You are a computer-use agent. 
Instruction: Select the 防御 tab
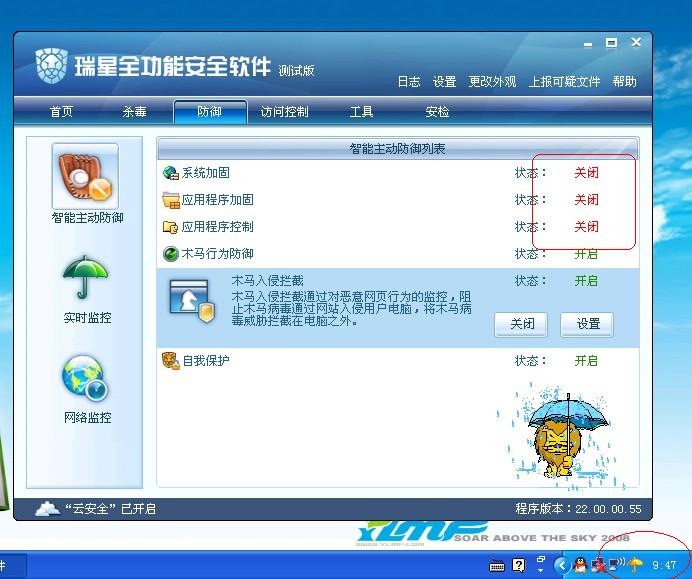click(210, 112)
